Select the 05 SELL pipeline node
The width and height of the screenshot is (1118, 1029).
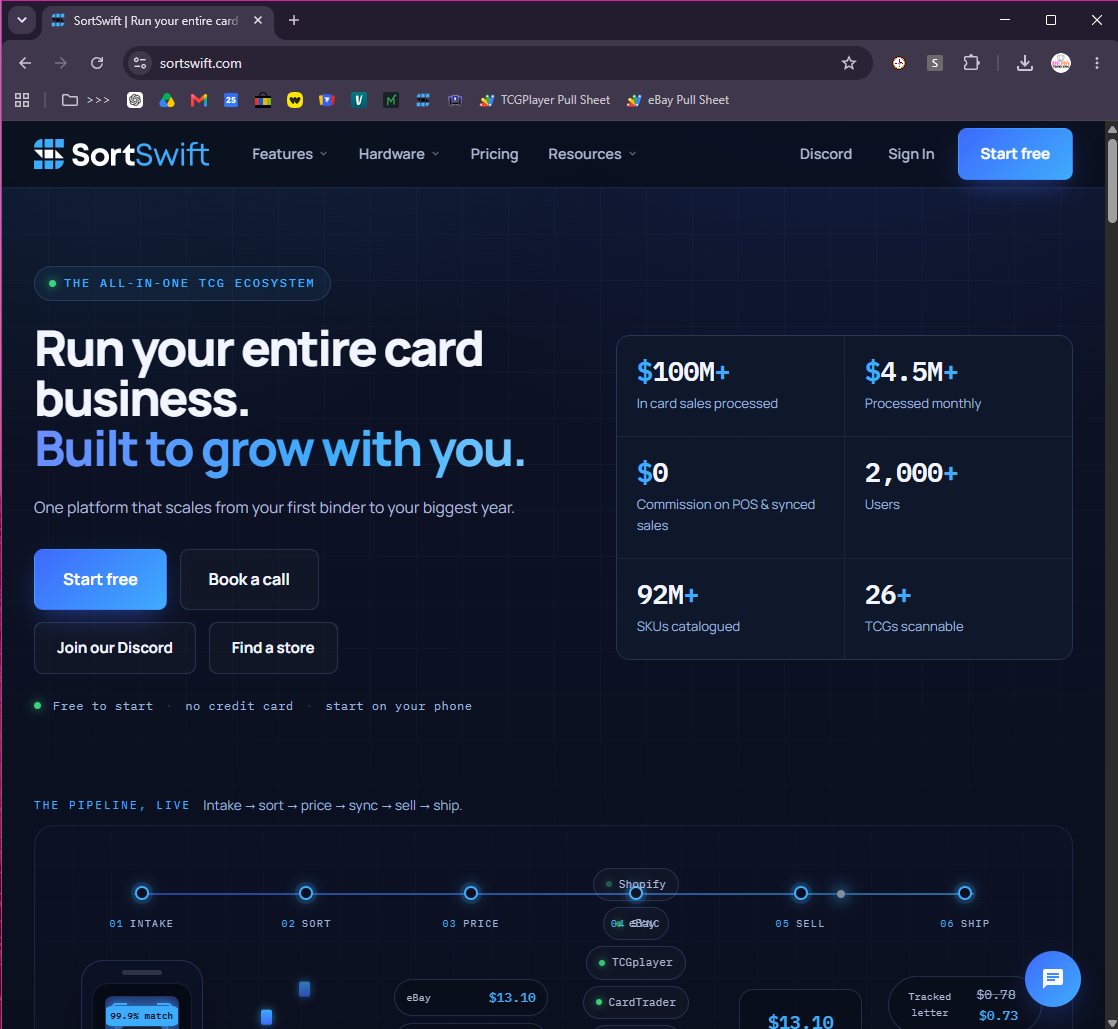[801, 893]
